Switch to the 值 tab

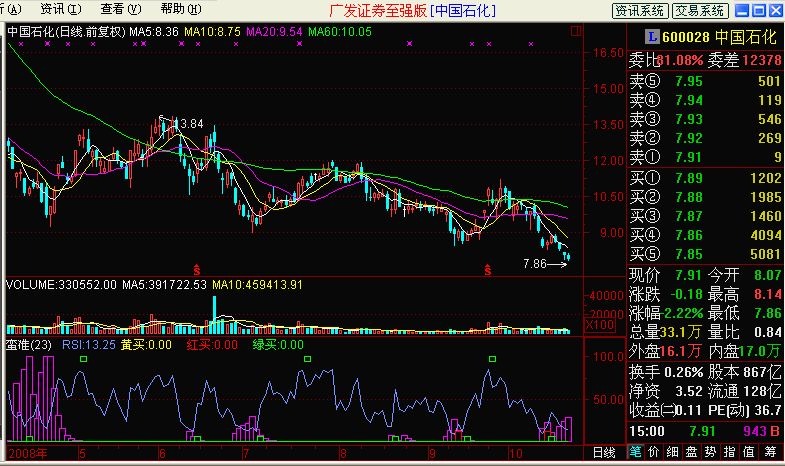coord(748,452)
